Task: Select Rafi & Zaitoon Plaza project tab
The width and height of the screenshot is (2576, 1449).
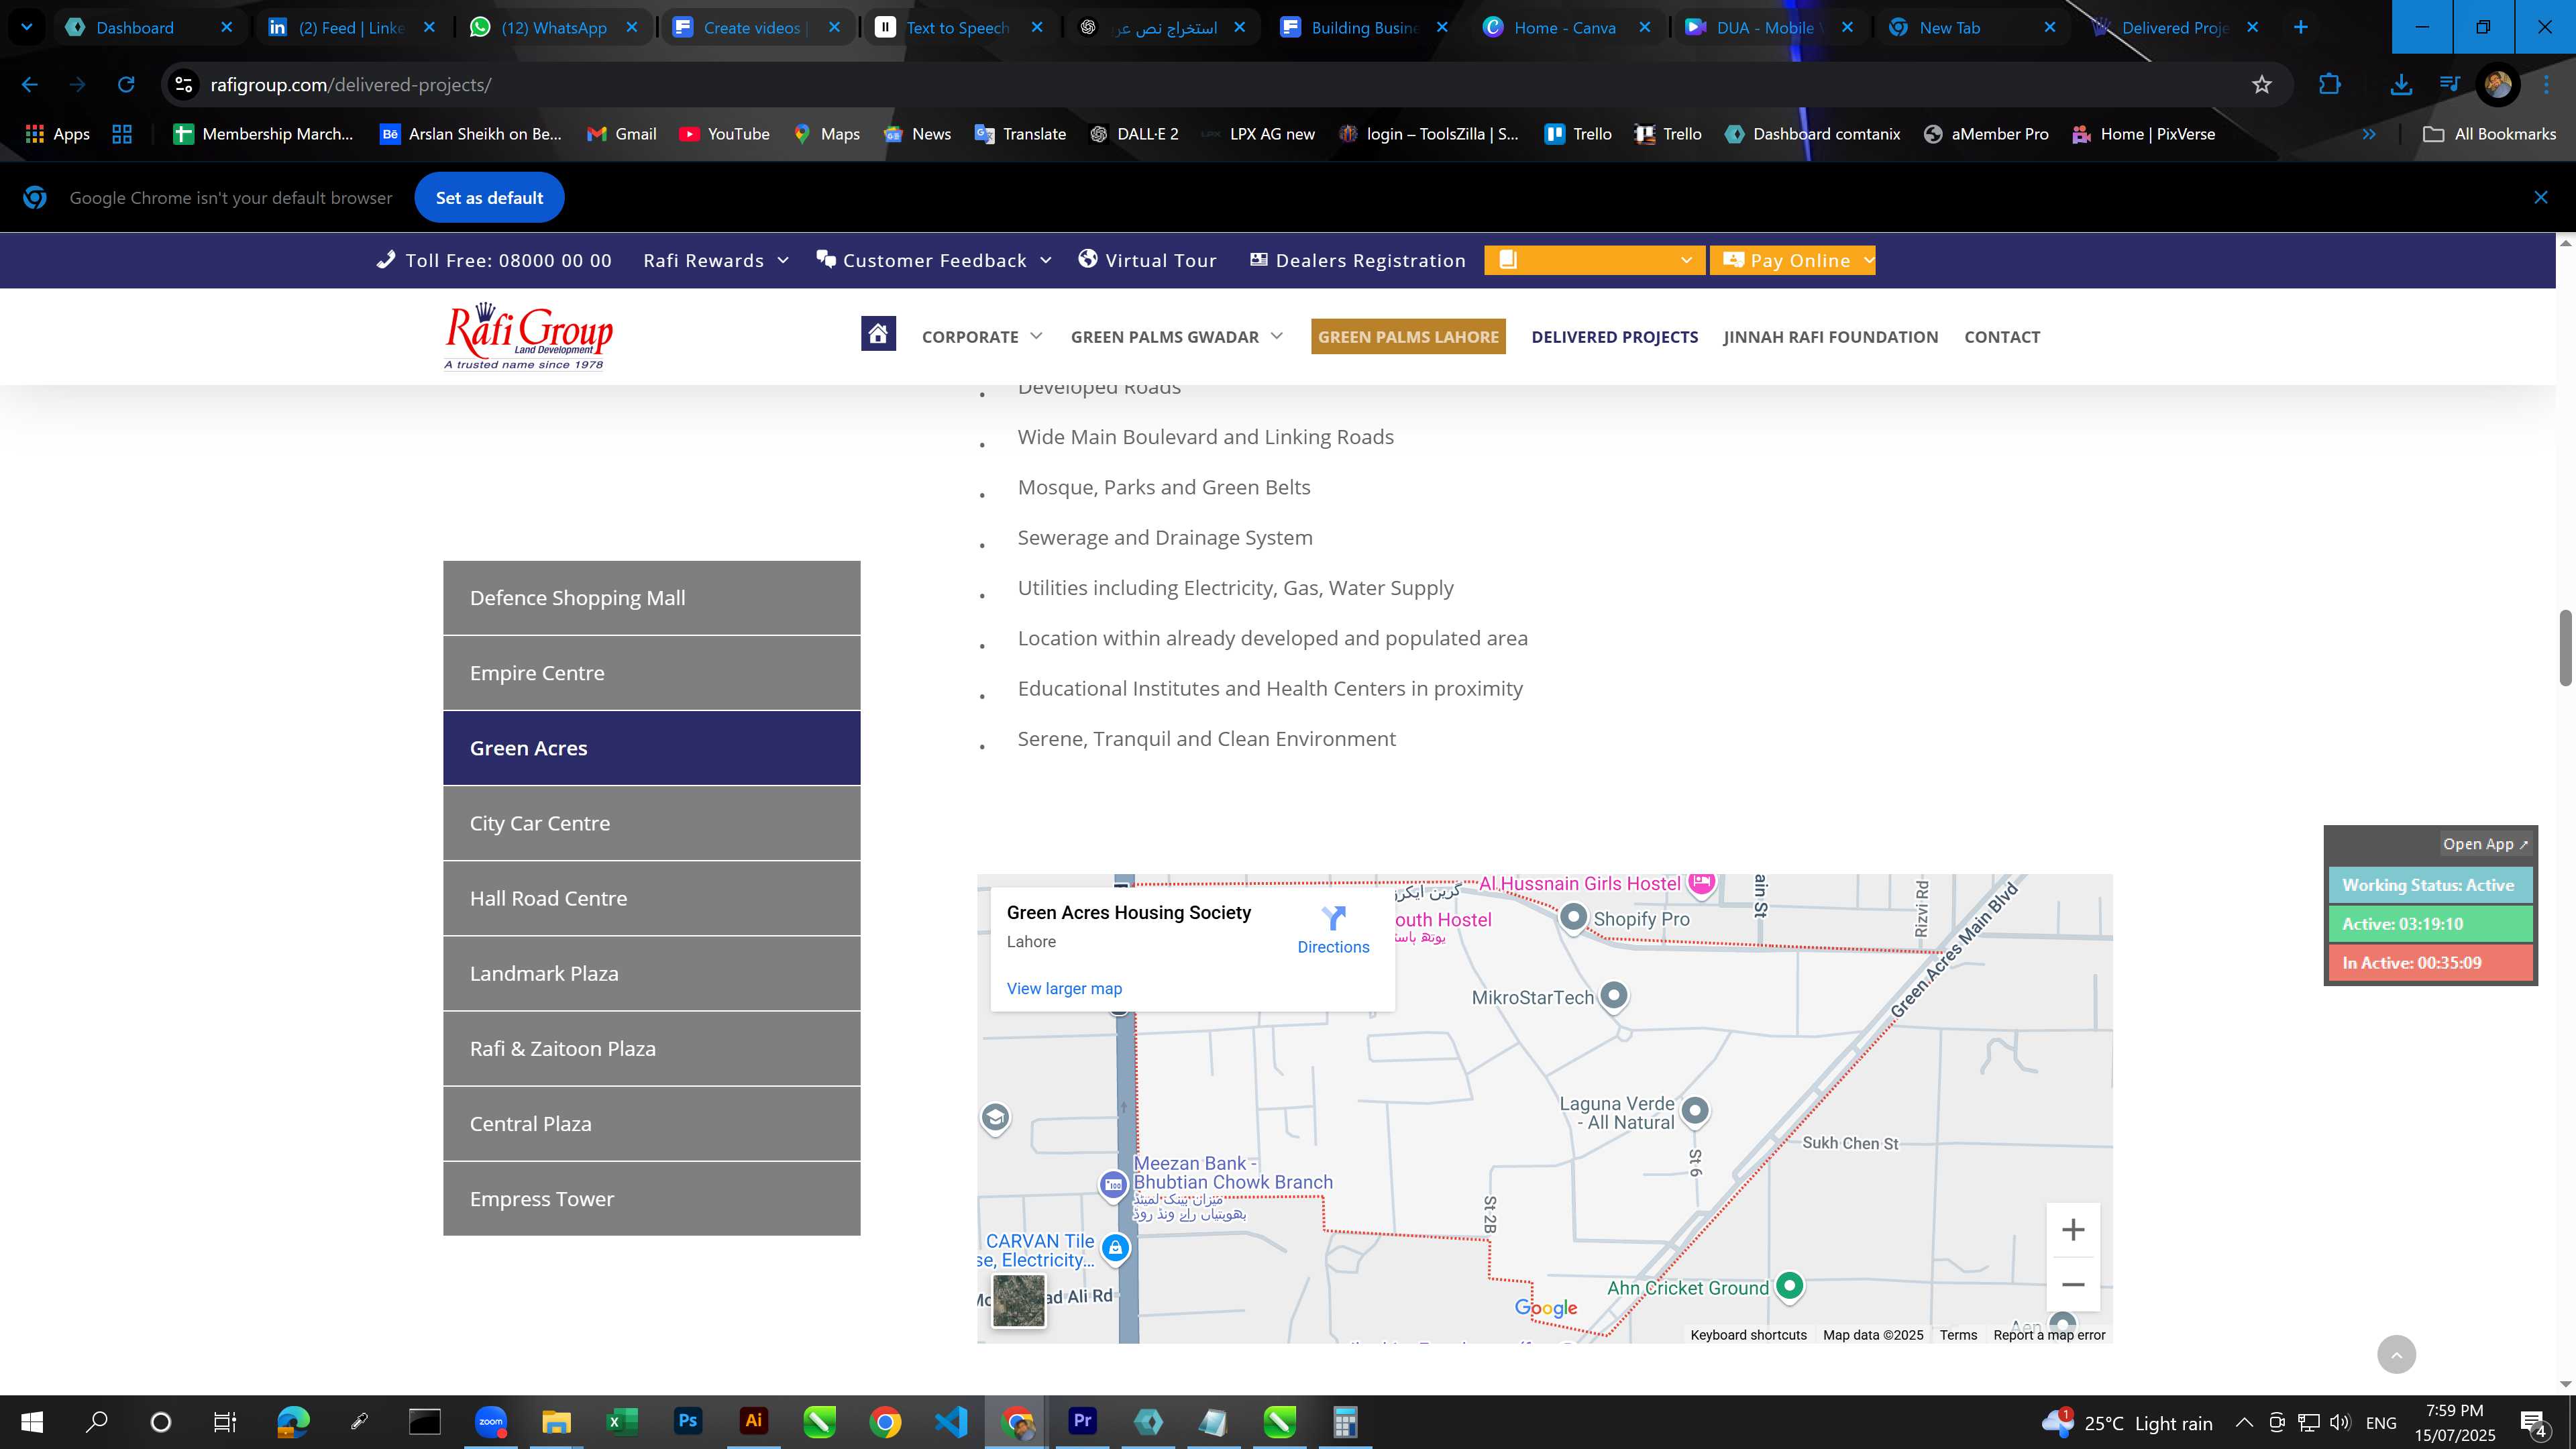Action: (651, 1048)
